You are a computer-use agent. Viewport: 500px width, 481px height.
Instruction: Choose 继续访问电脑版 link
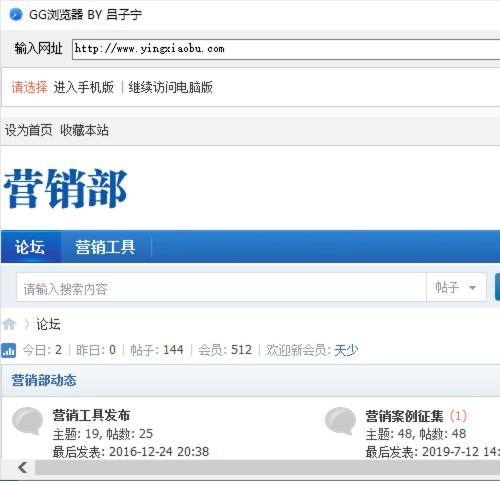point(170,87)
